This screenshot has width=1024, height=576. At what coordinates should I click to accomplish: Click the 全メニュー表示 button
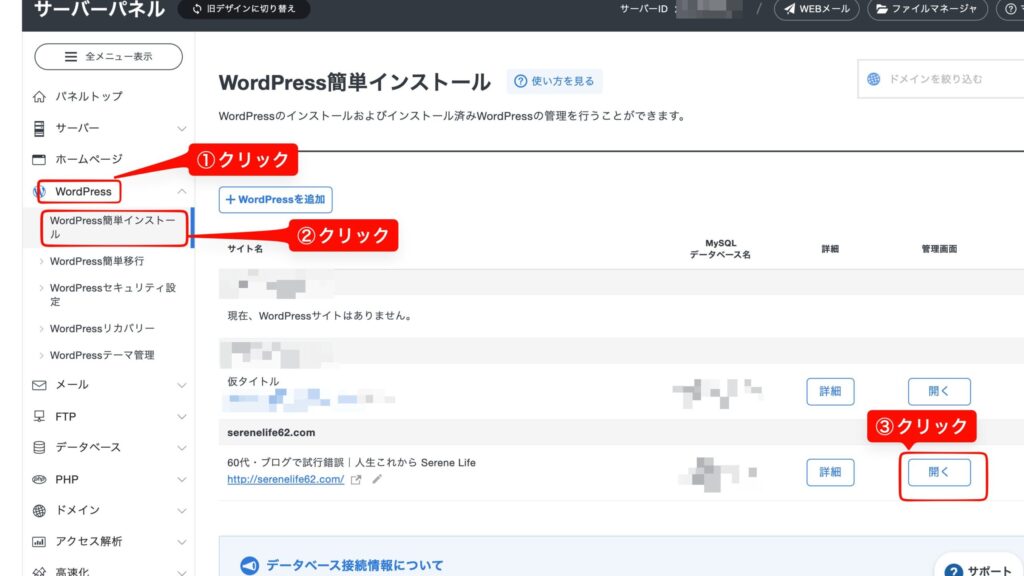[x=108, y=57]
